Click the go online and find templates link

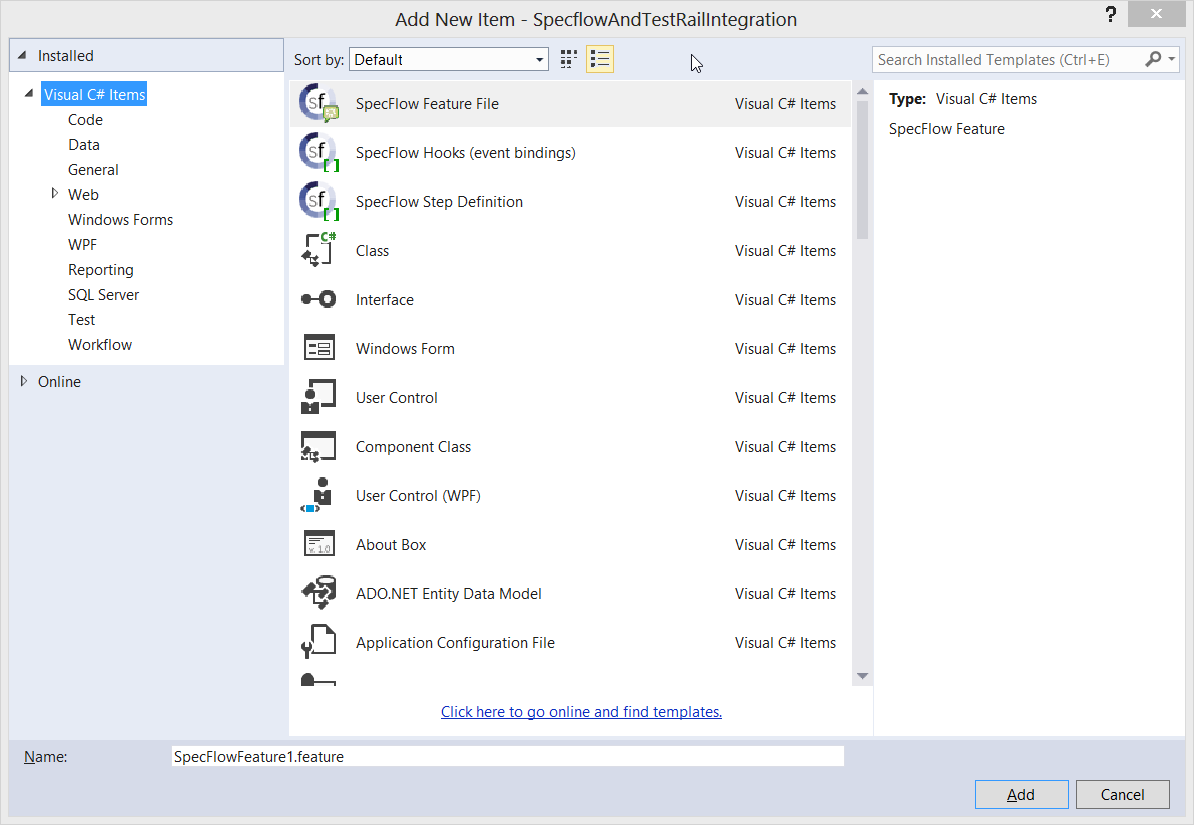coord(581,712)
